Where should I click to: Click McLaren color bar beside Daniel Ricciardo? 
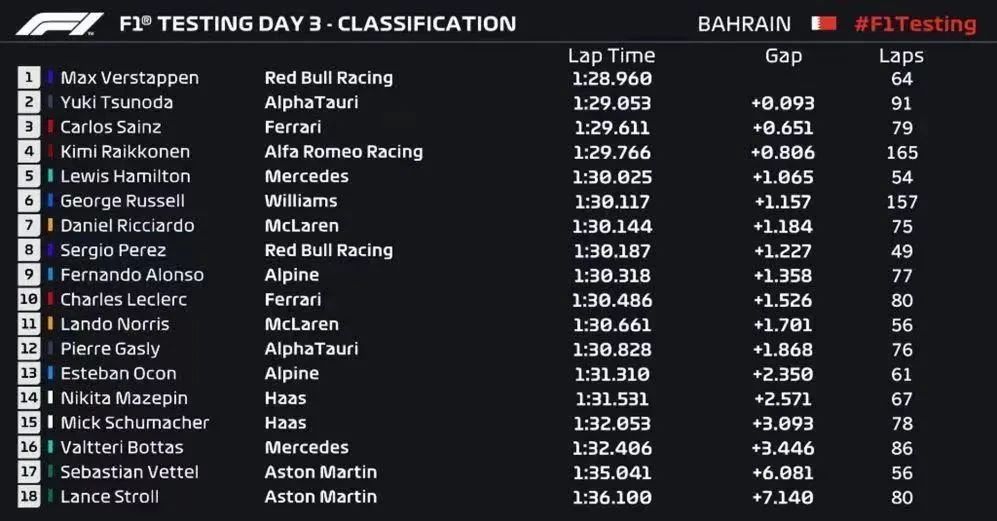[x=50, y=225]
